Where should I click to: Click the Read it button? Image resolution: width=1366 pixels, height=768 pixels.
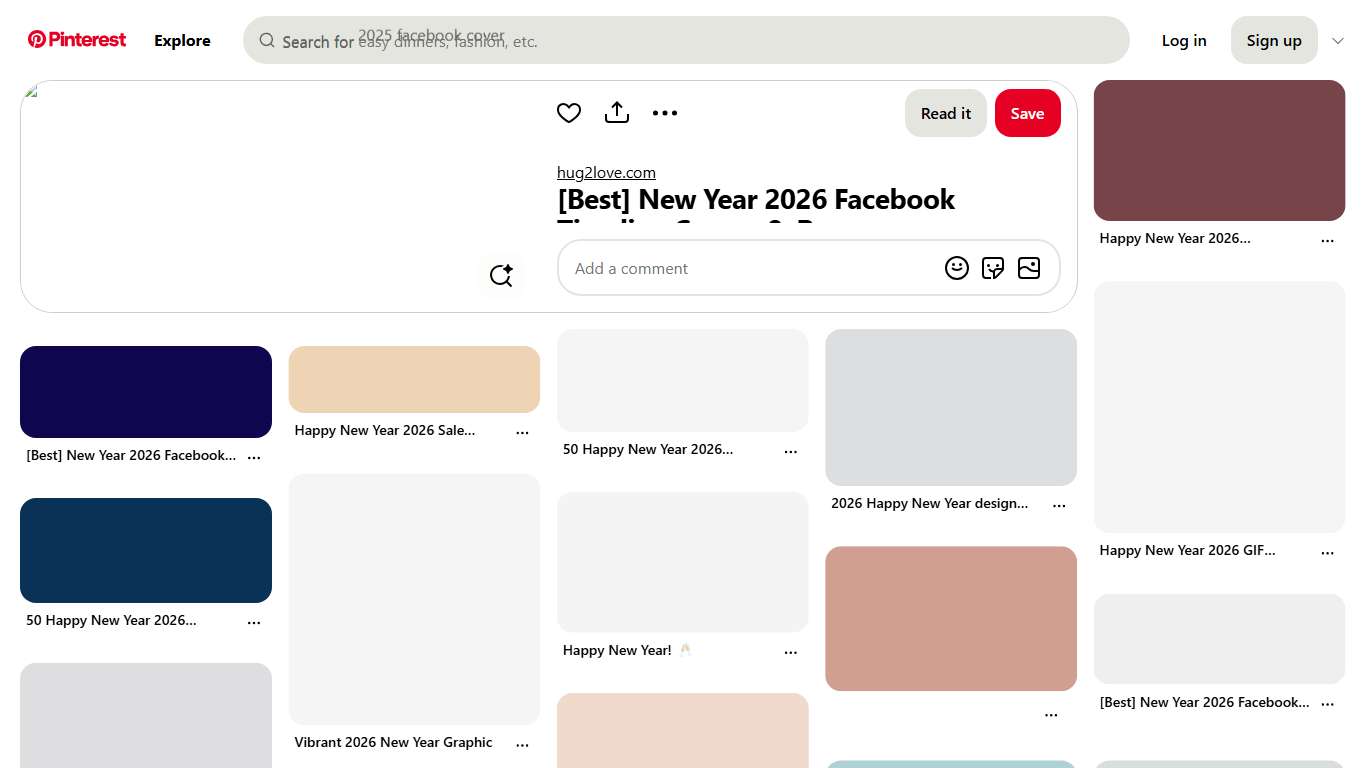point(945,113)
